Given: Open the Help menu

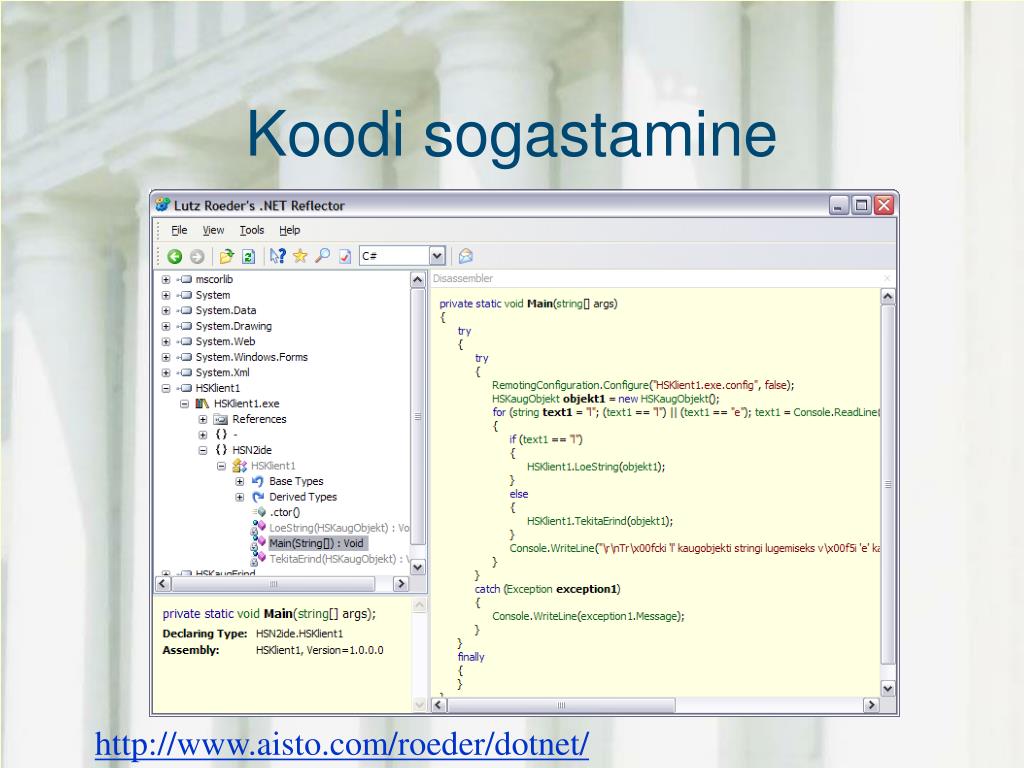Looking at the screenshot, I should 289,230.
